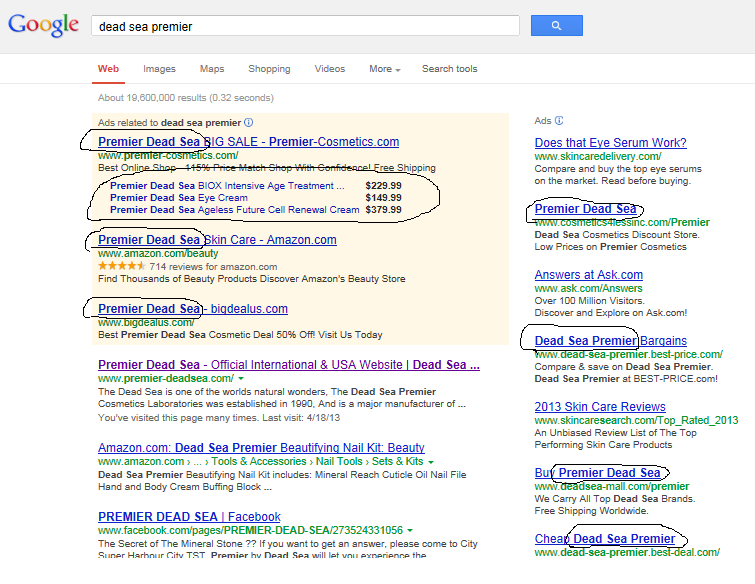
Task: Click www.skincaredelivery.com/ green URL
Action: tap(598, 156)
